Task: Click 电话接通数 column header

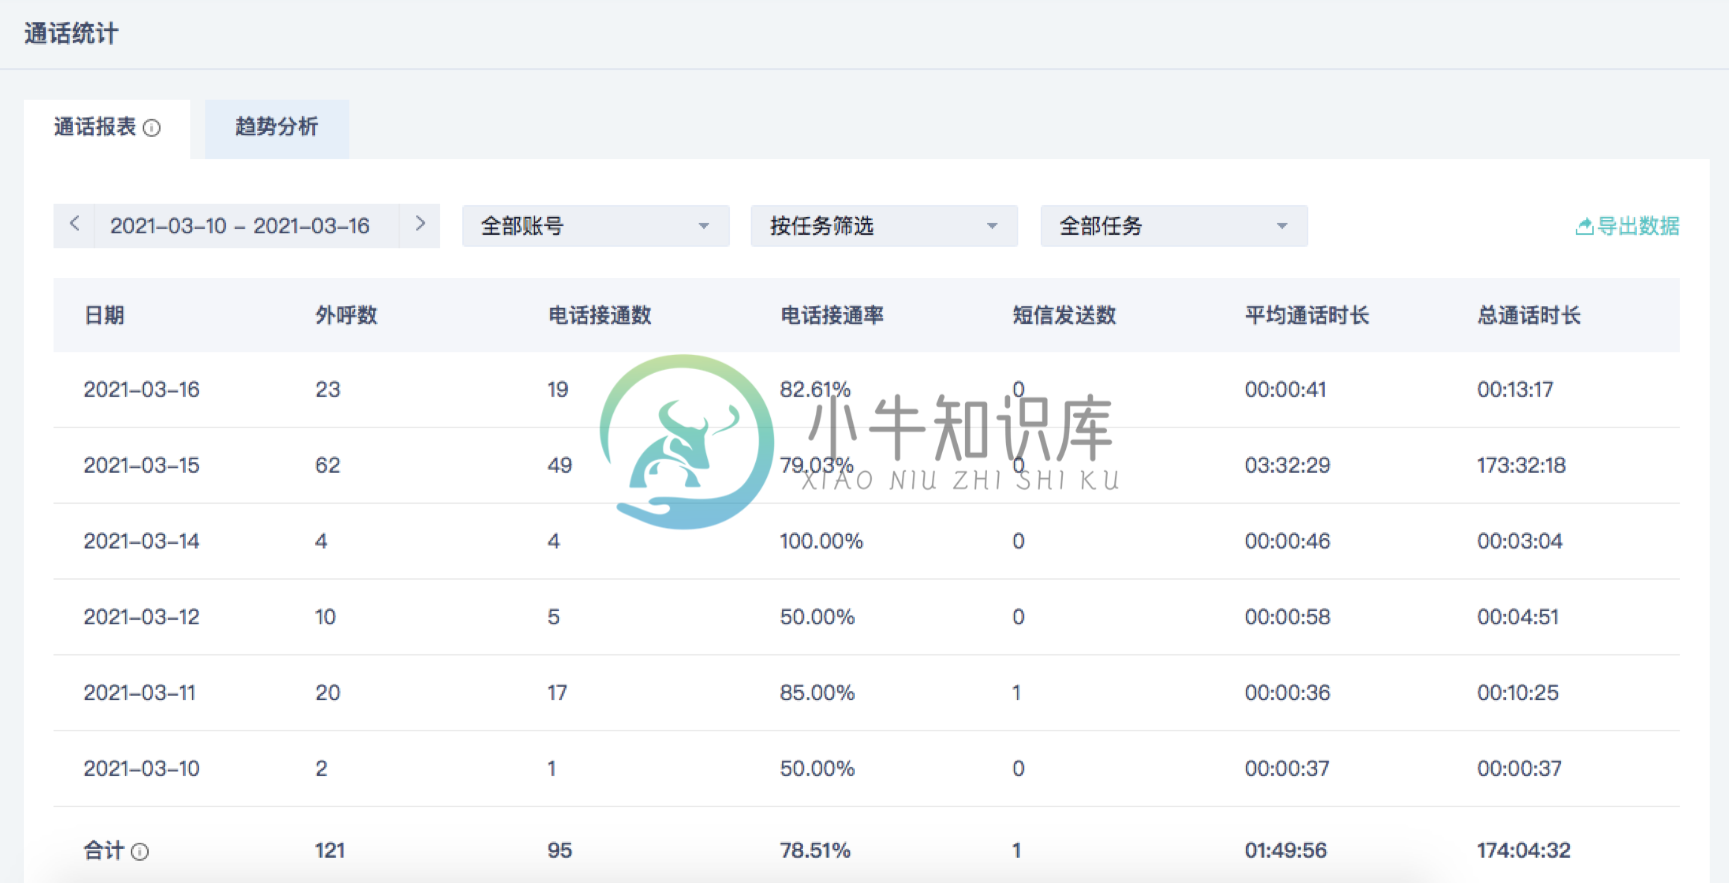Action: coord(600,316)
